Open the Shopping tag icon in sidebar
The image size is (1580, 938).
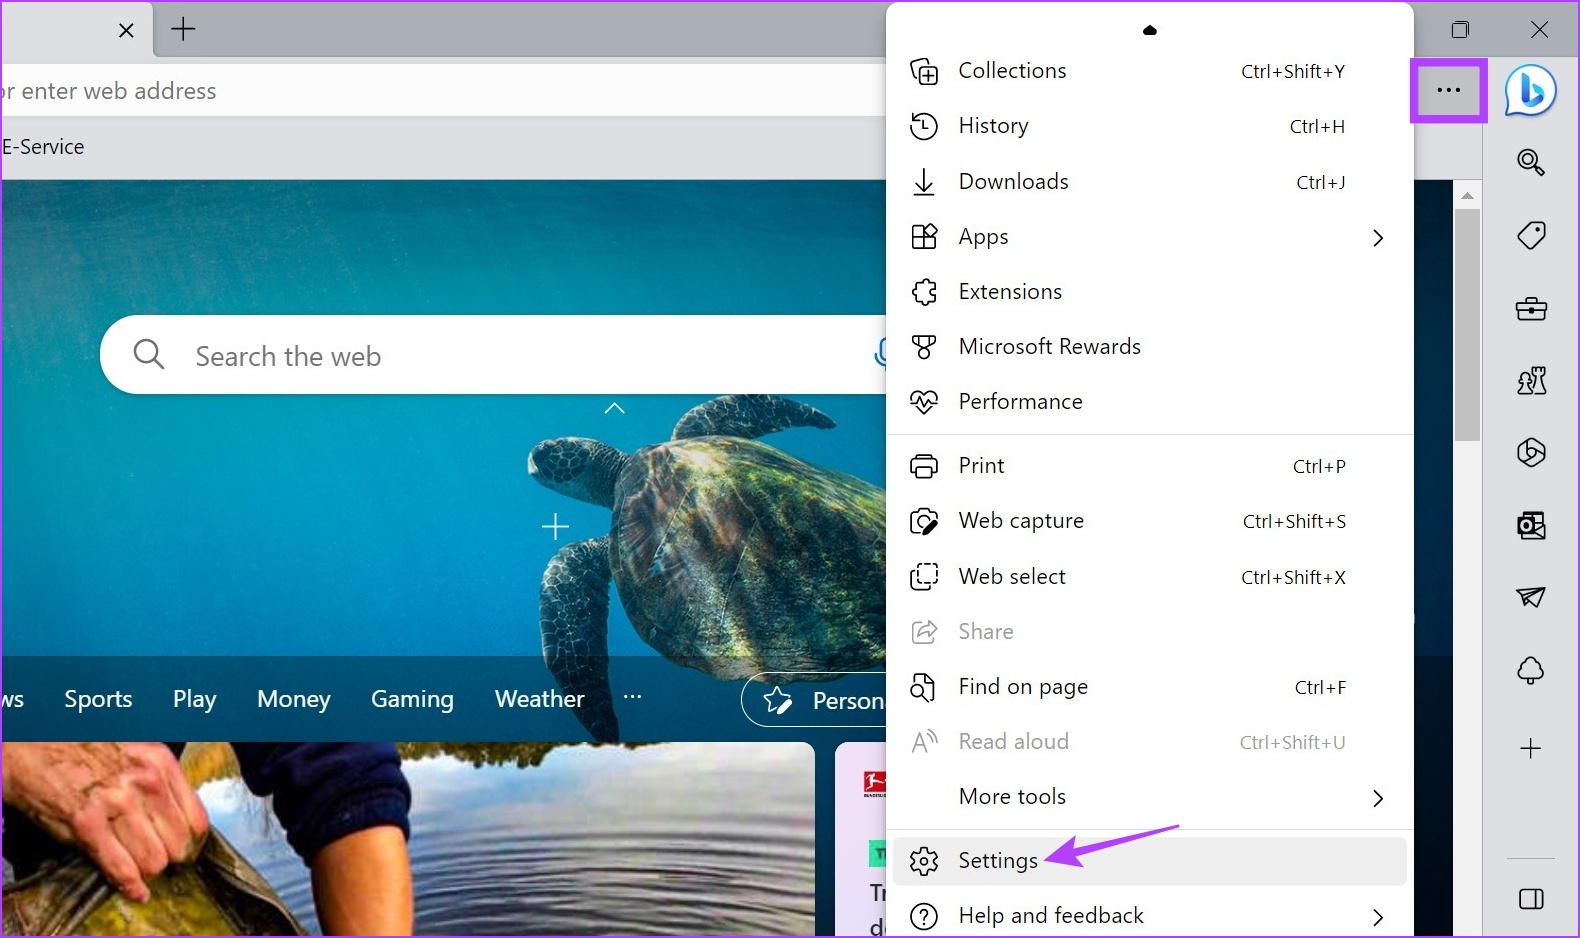pyautogui.click(x=1530, y=236)
